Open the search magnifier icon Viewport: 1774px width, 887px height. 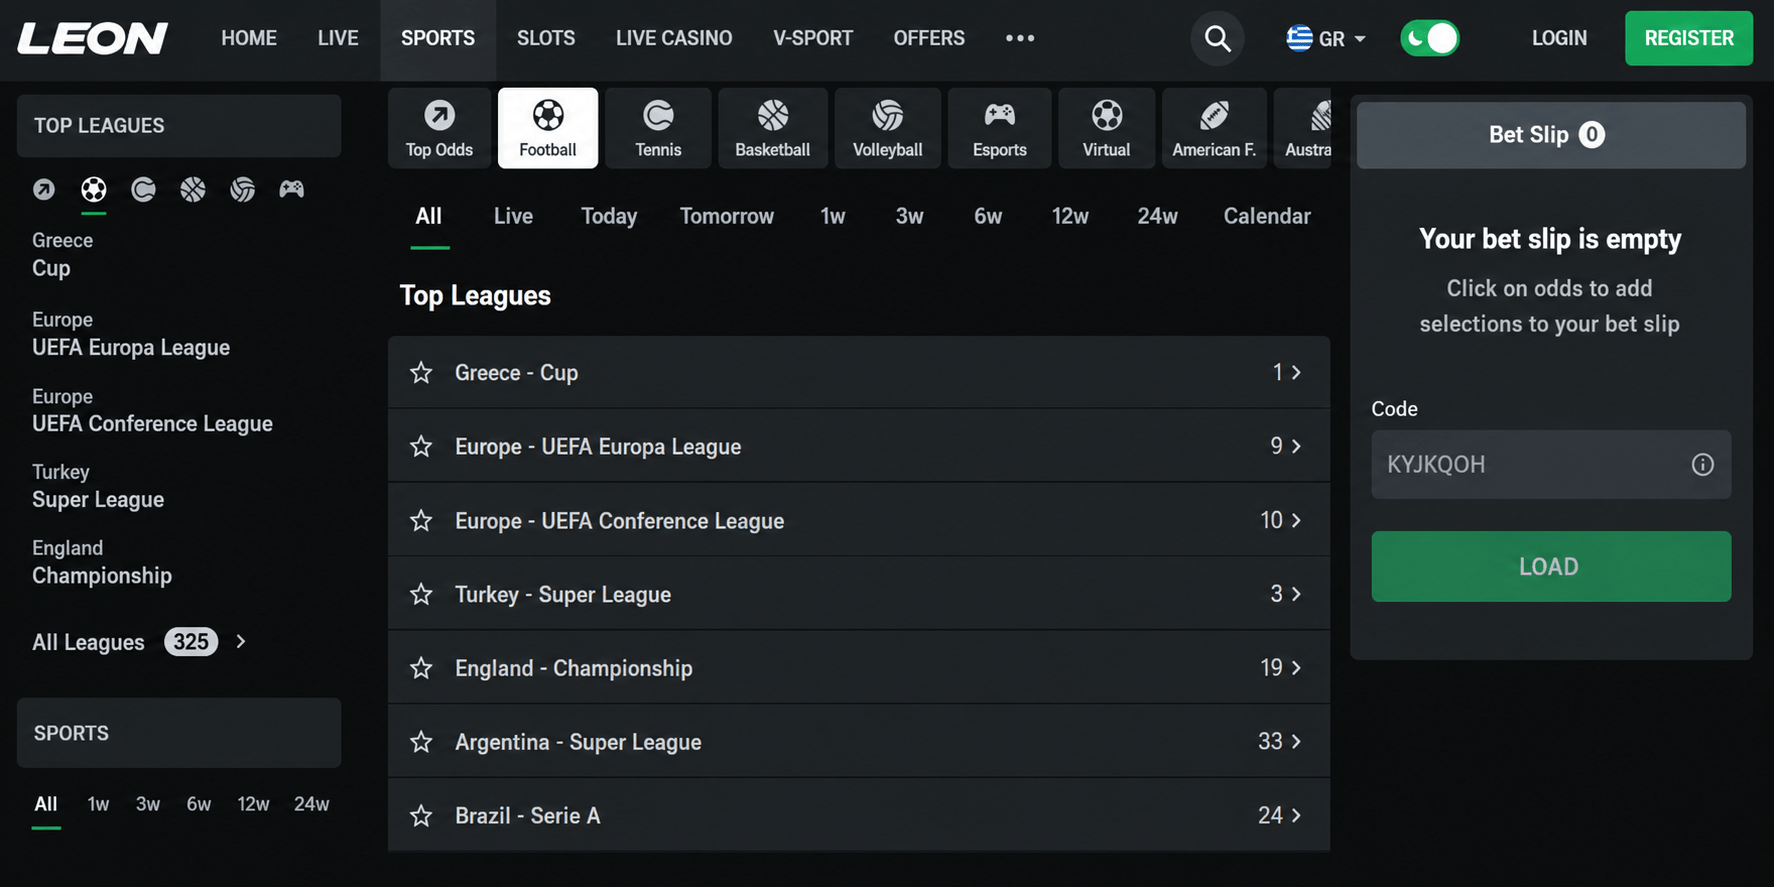click(x=1217, y=38)
